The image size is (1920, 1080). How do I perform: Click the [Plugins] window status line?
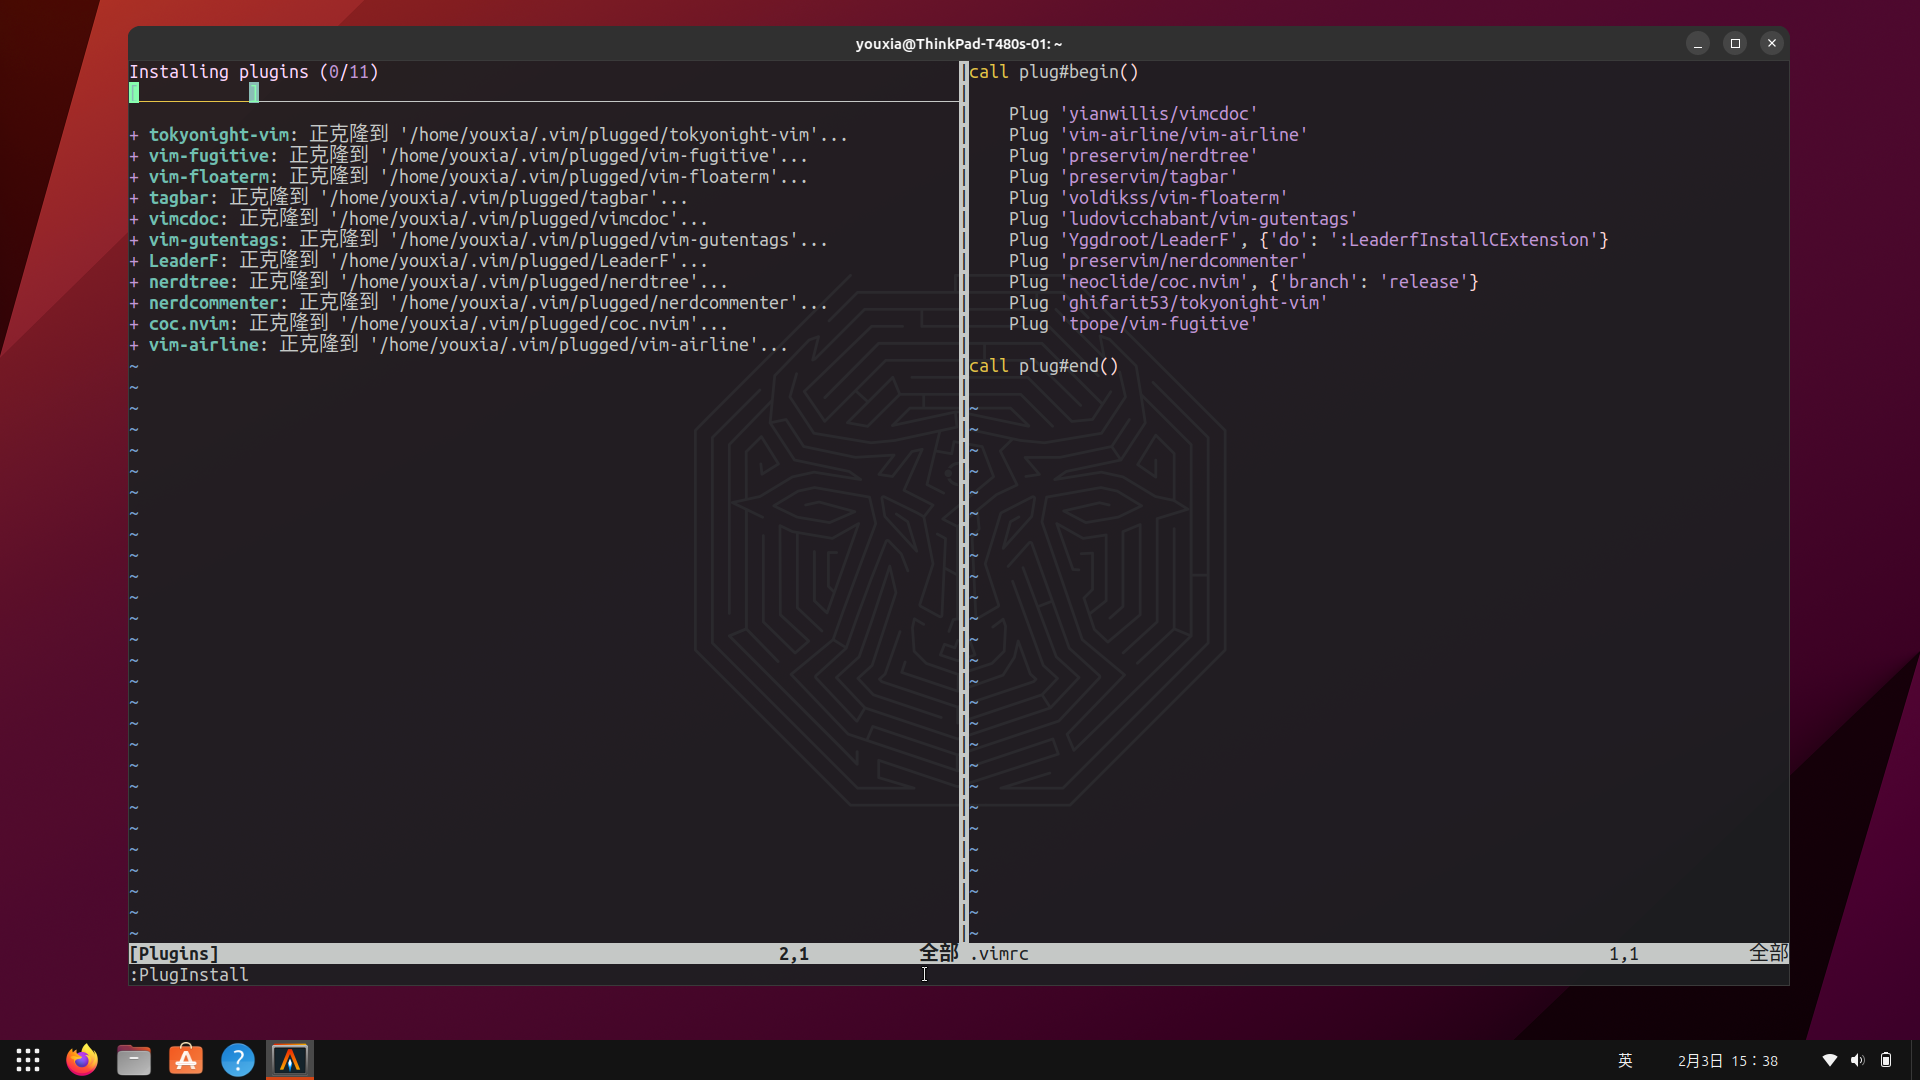click(x=174, y=953)
